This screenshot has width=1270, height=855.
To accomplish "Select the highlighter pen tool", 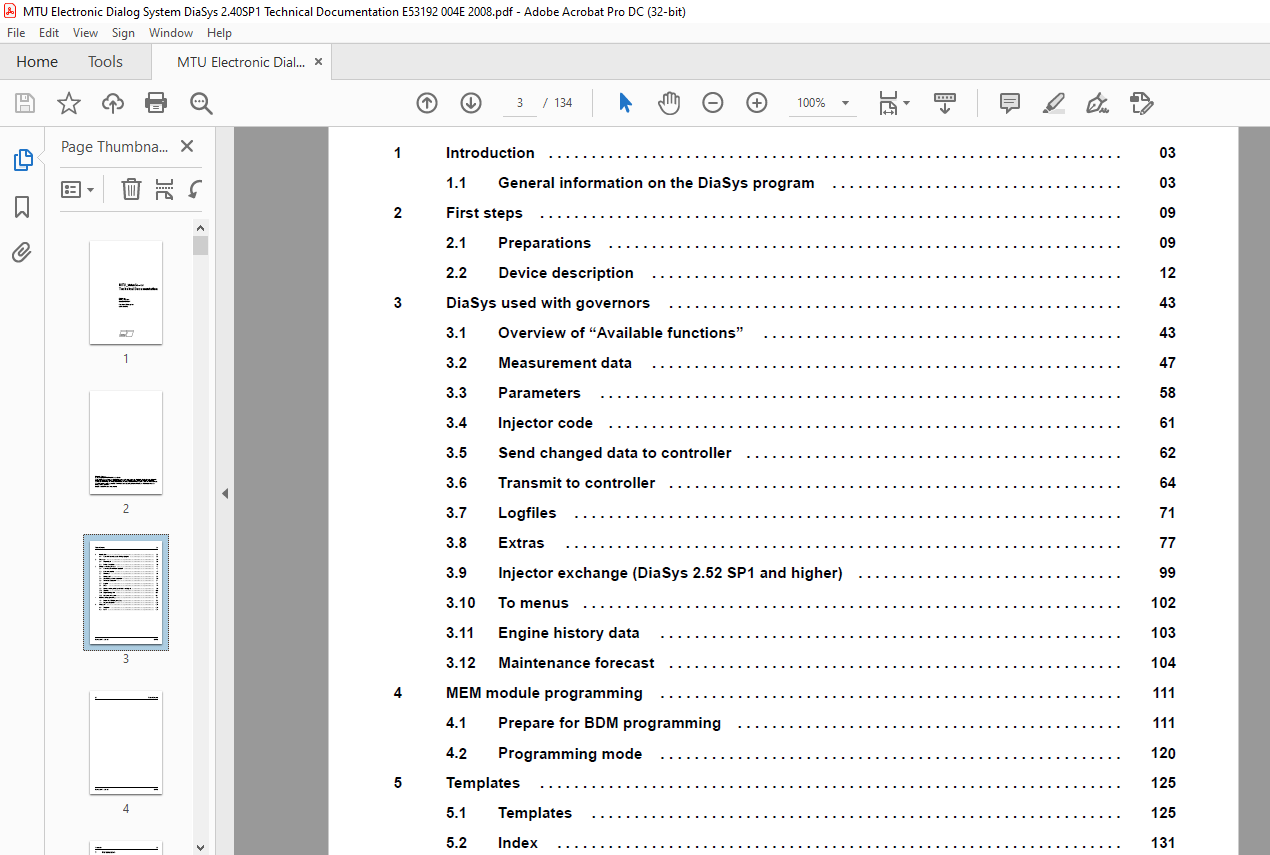I will pos(1054,103).
